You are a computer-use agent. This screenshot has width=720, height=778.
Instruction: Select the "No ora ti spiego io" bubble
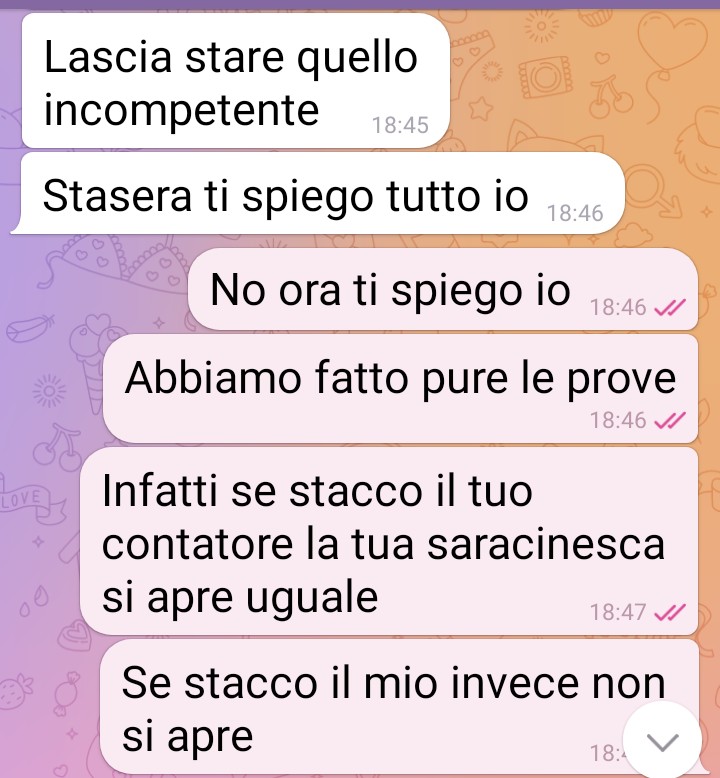443,289
